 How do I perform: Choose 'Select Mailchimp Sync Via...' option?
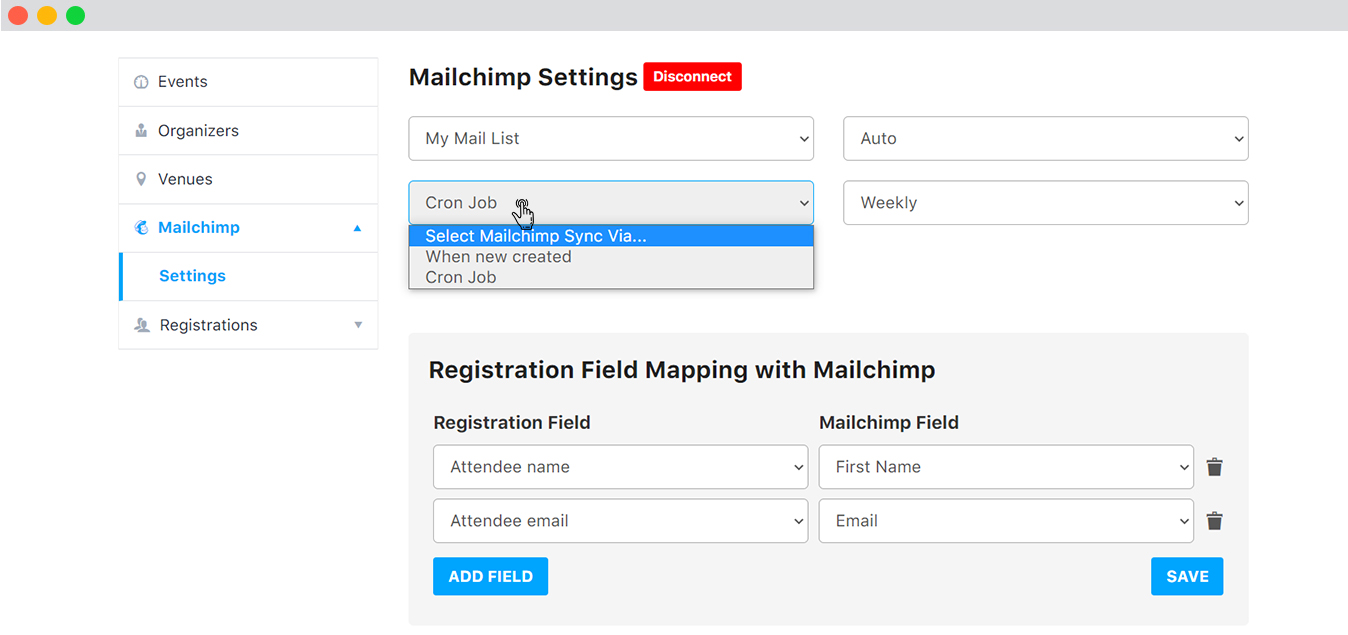pos(611,236)
